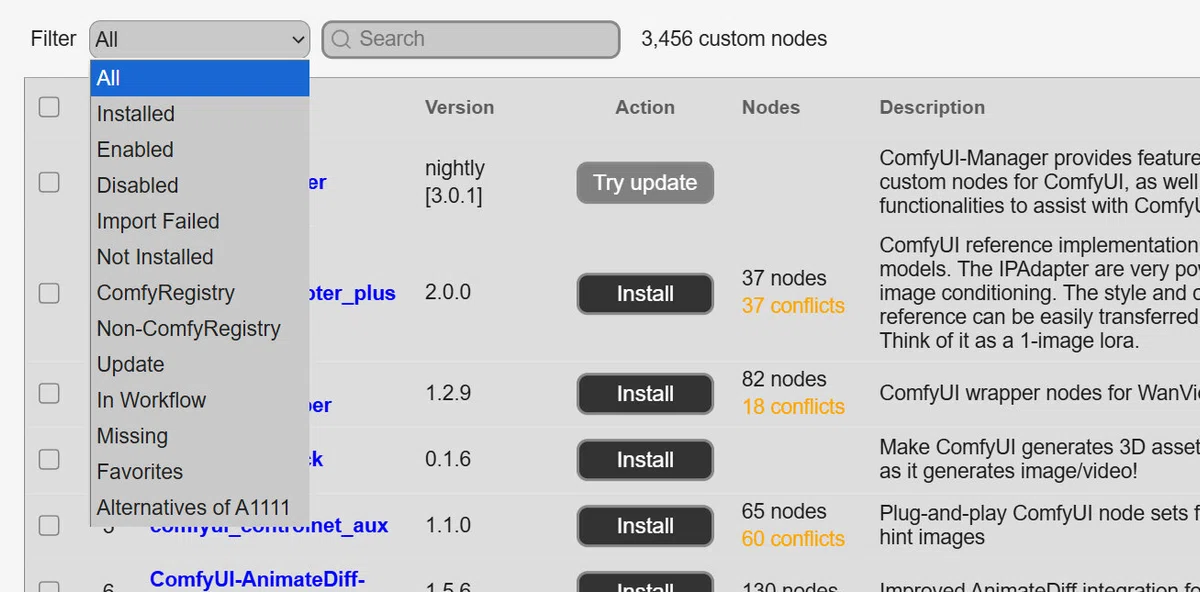Check the box for the version 2.0.0 row

49,293
